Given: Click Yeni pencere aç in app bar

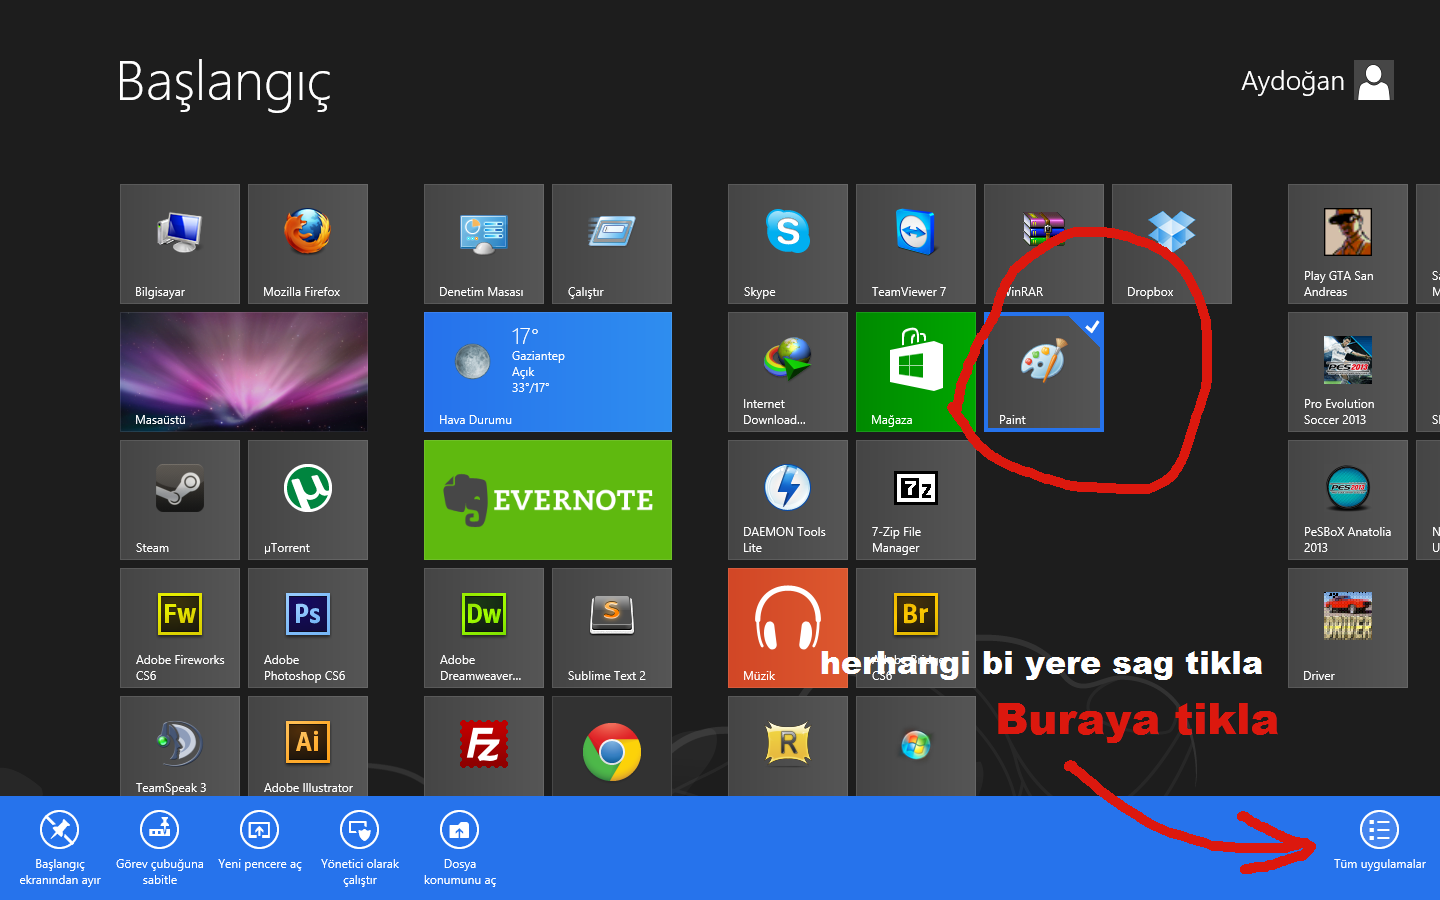Looking at the screenshot, I should tap(260, 840).
